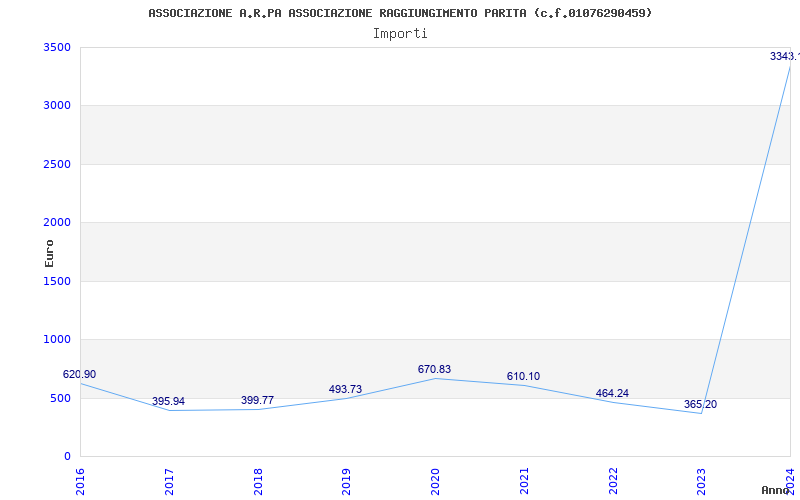The image size is (800, 500).
Task: Click the 1500 value on Euro axis
Action: tap(57, 281)
